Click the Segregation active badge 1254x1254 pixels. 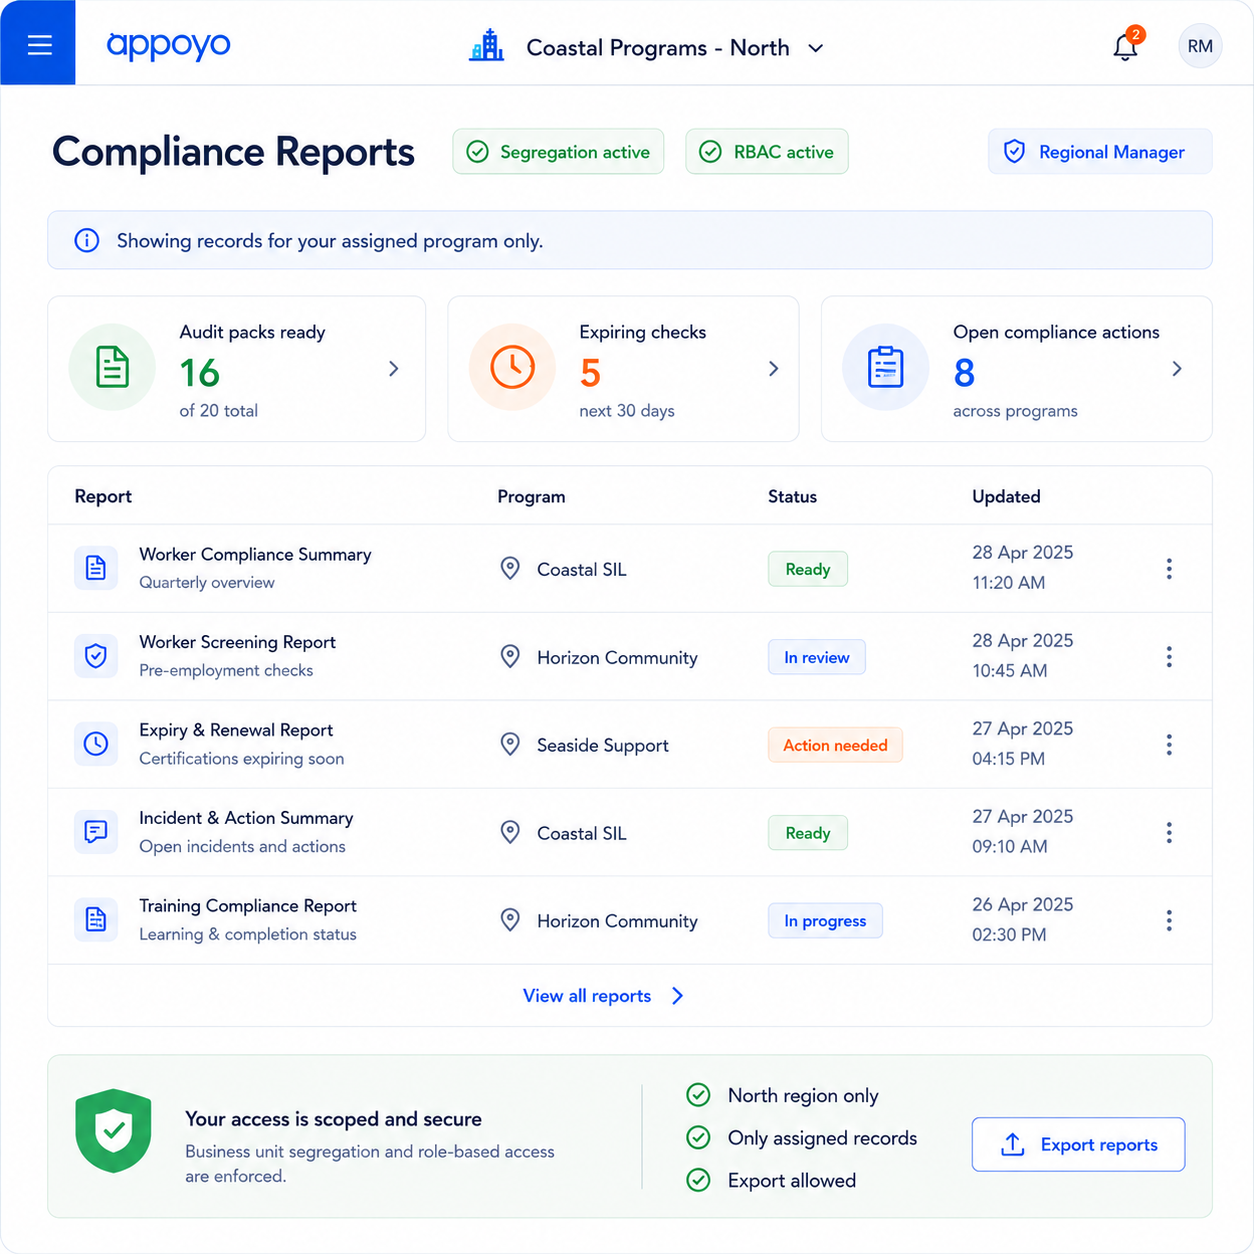pyautogui.click(x=558, y=151)
